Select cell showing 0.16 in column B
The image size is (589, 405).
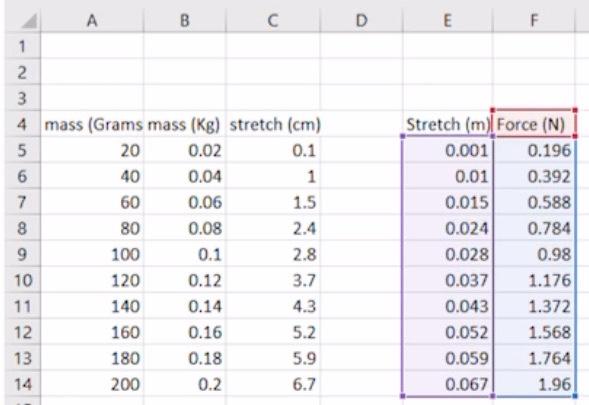pos(184,332)
